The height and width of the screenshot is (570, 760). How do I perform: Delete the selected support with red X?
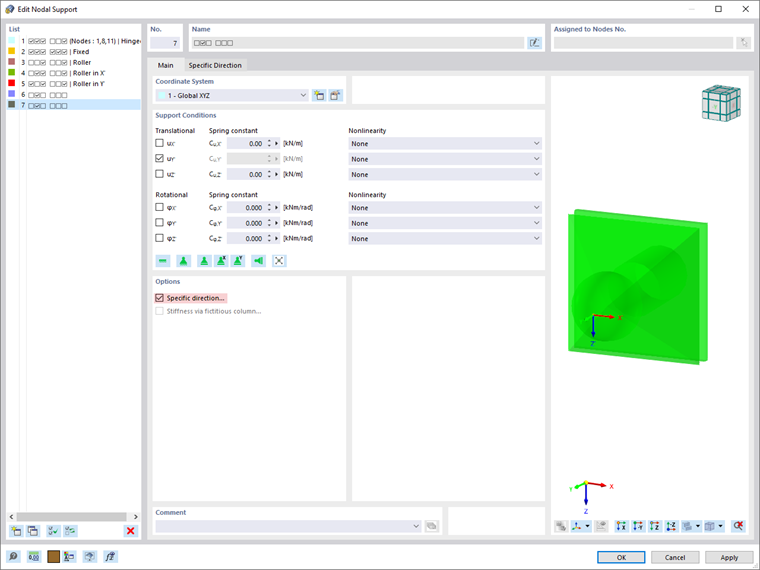coord(130,531)
